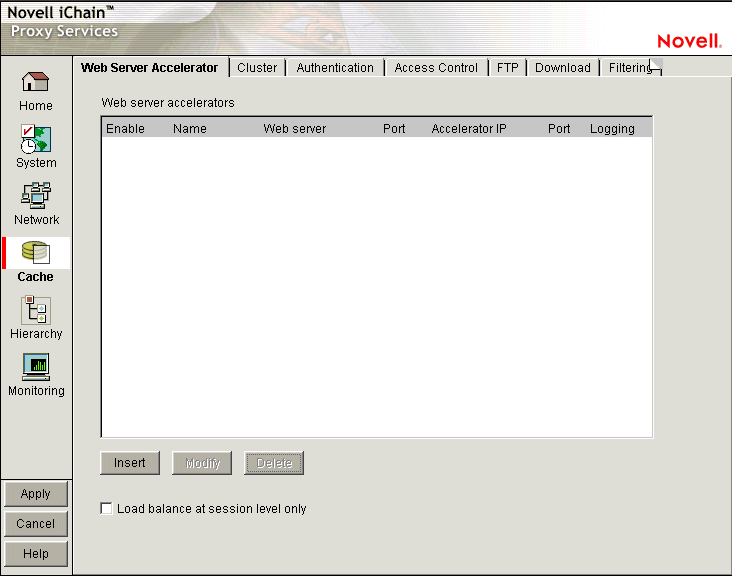This screenshot has height=576, width=732.
Task: Click the Apply button
Action: (35, 494)
